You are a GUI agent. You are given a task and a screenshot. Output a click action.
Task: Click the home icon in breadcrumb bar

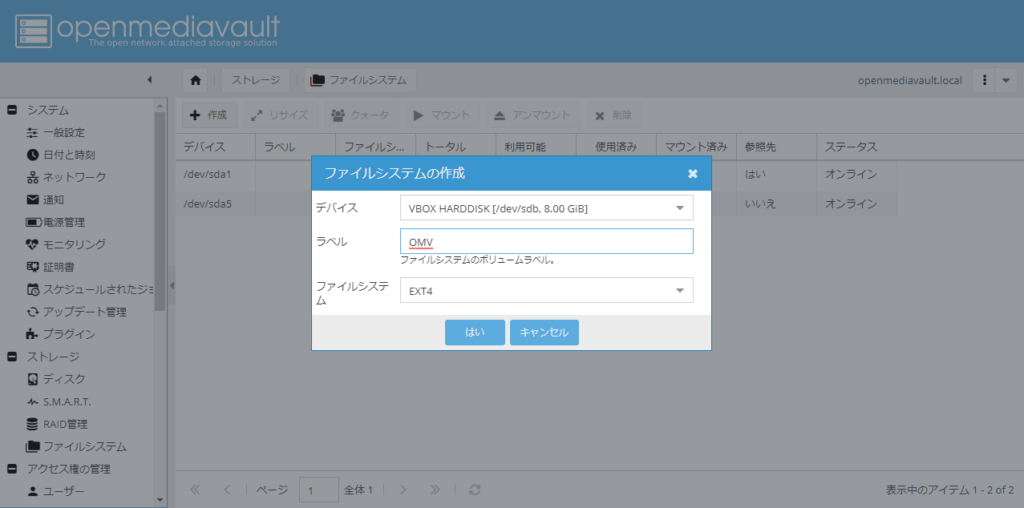tap(196, 80)
